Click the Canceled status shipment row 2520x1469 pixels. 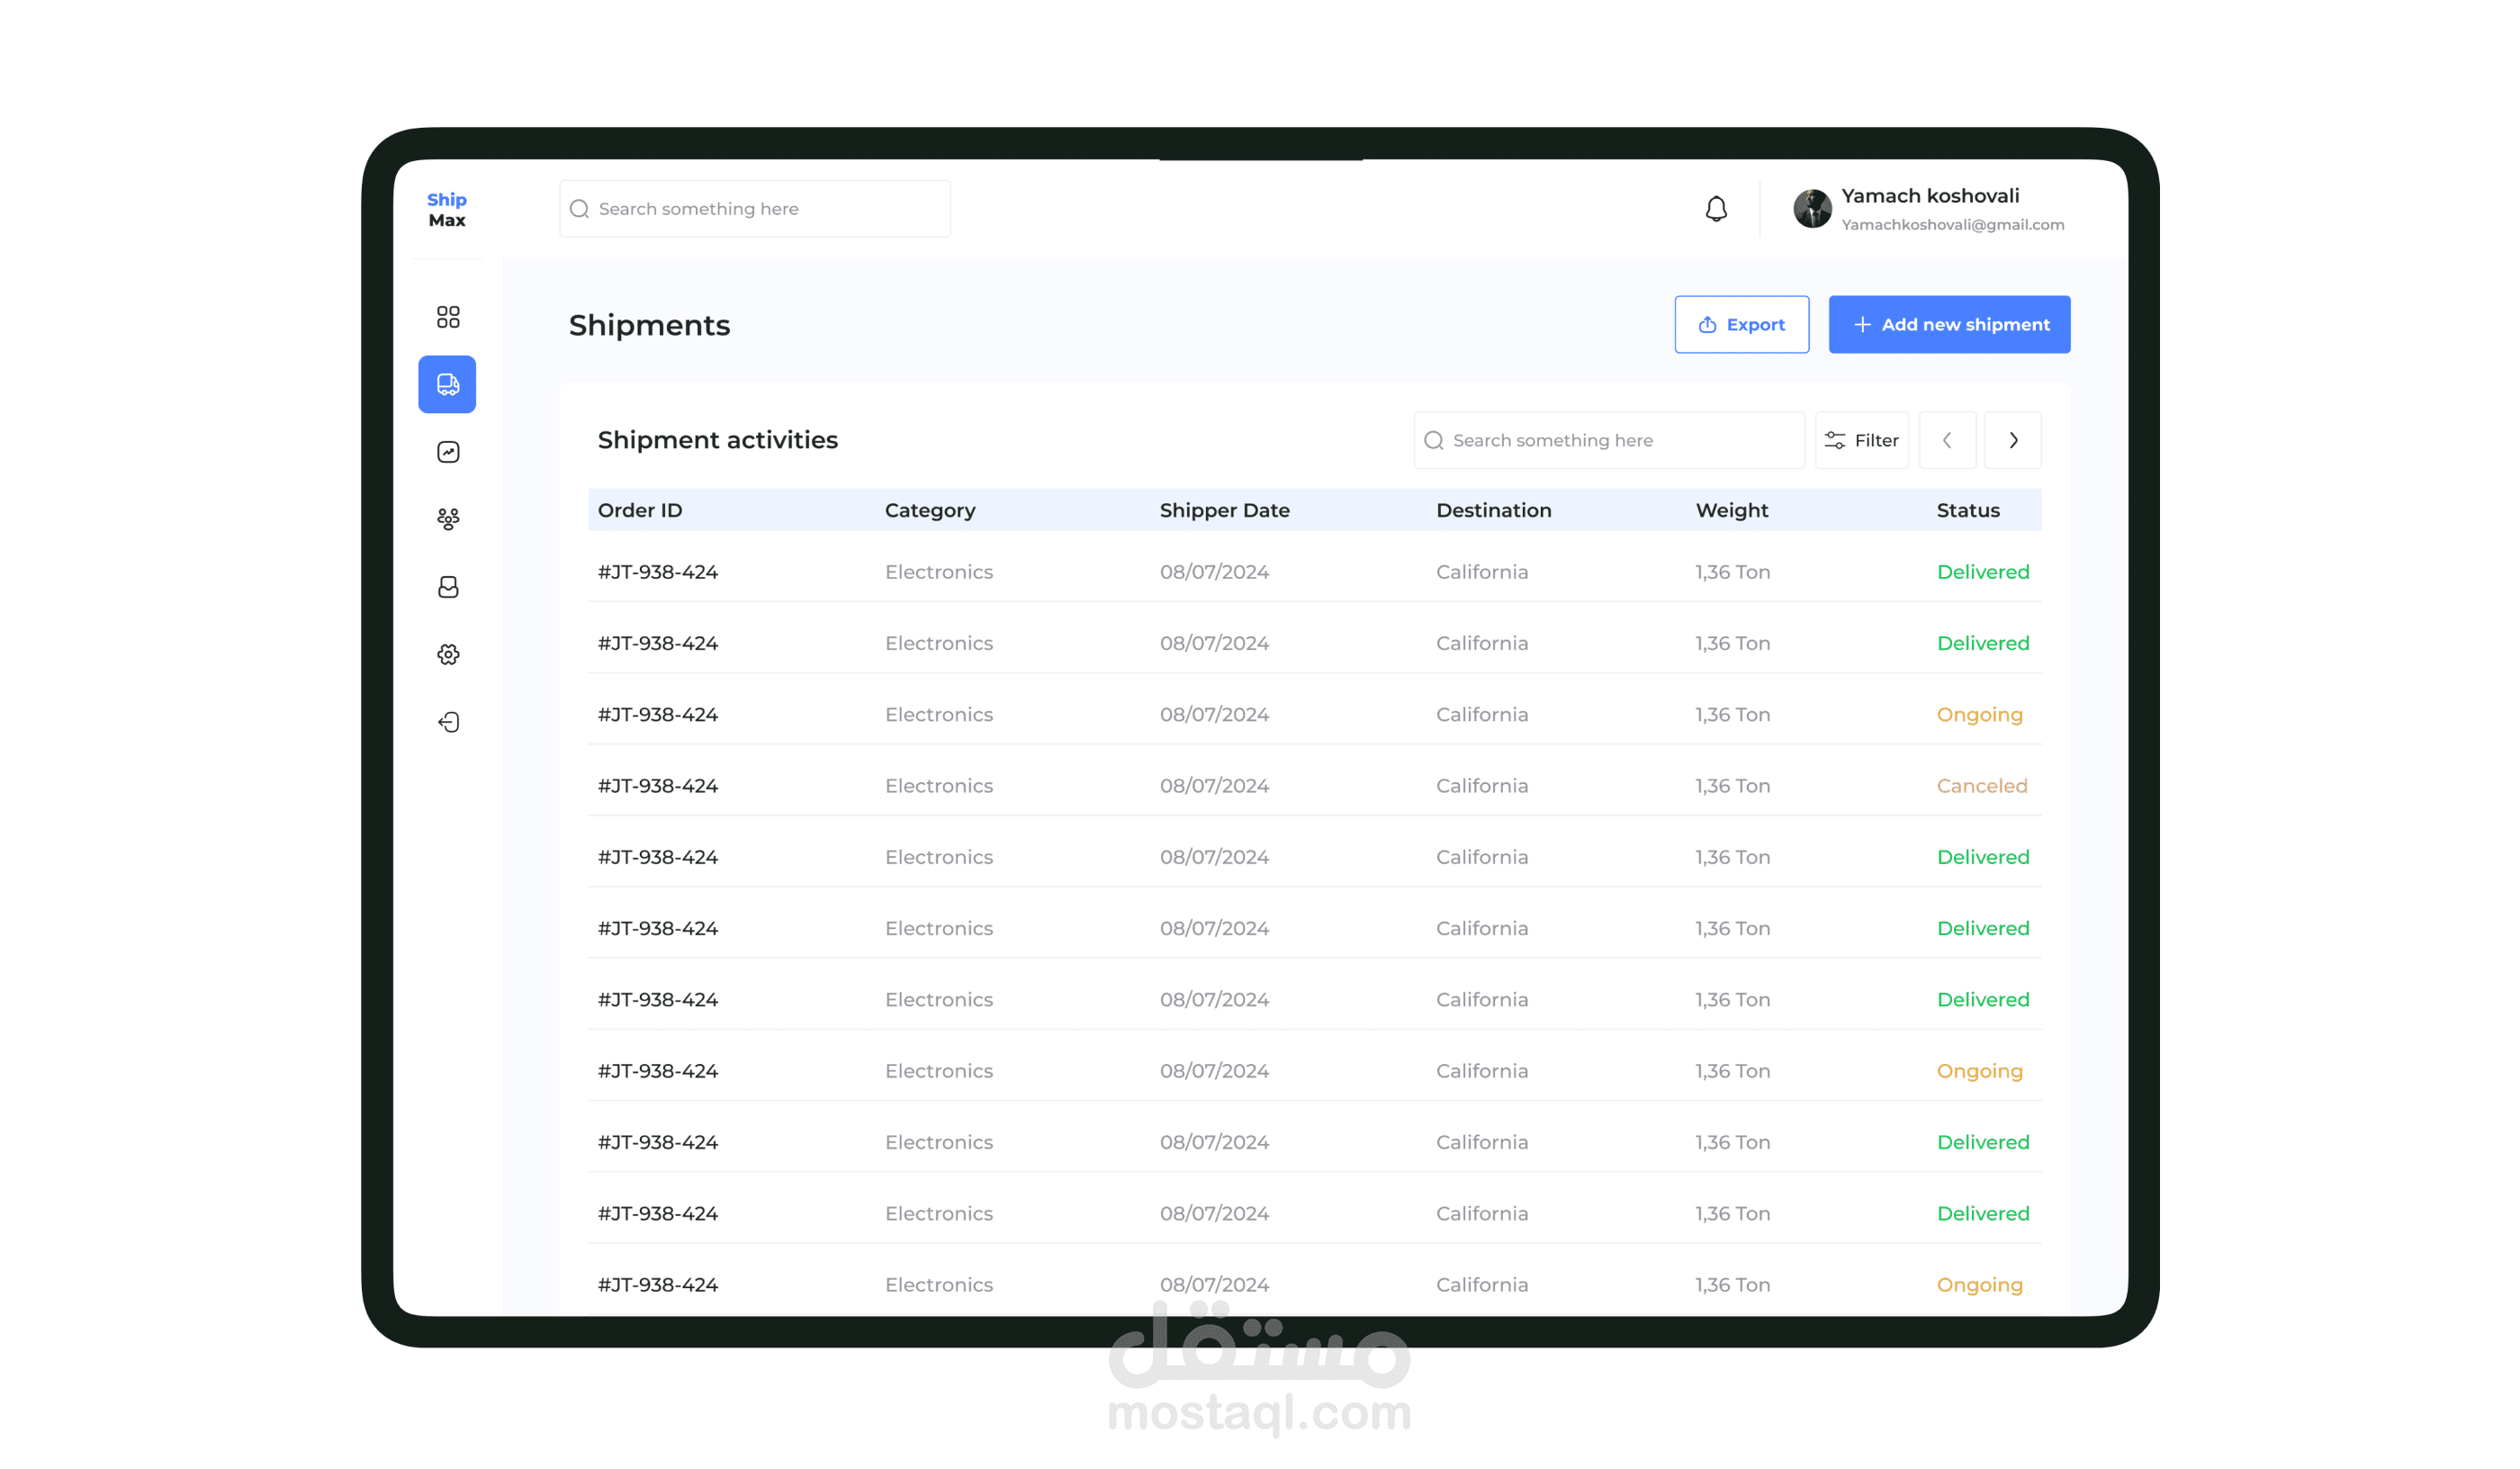[1314, 786]
